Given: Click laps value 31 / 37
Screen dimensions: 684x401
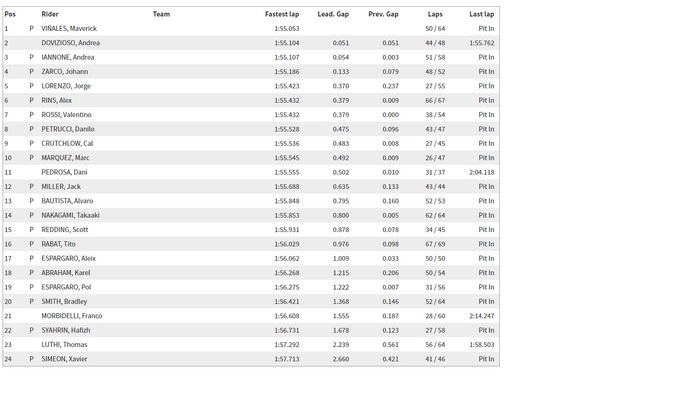Looking at the screenshot, I should point(435,172).
